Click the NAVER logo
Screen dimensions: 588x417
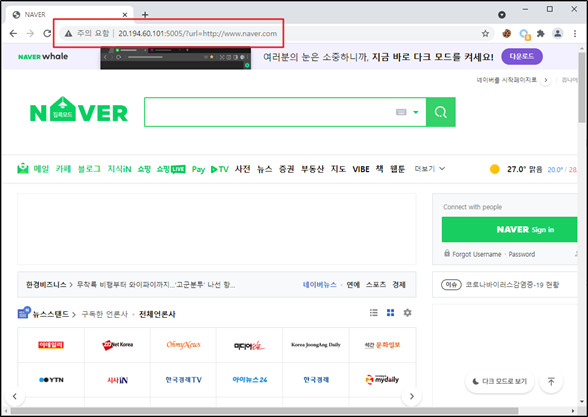pos(79,110)
